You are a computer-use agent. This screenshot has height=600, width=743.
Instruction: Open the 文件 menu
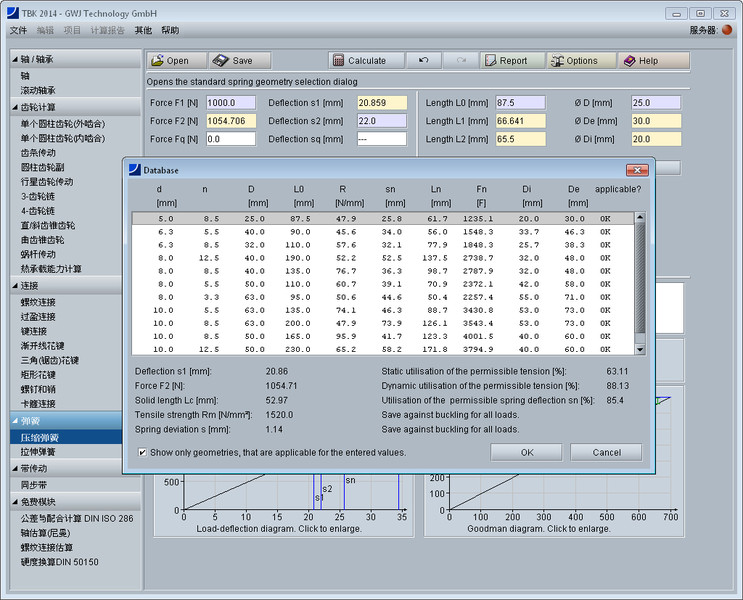tap(18, 31)
